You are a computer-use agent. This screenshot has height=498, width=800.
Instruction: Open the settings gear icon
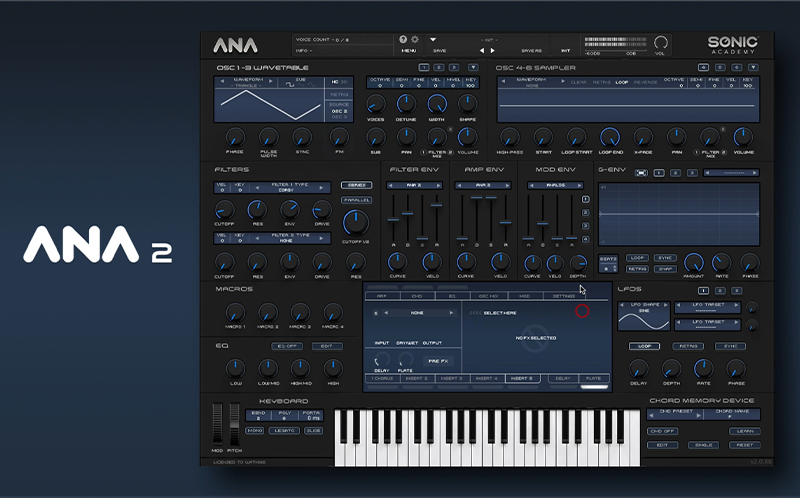point(415,39)
